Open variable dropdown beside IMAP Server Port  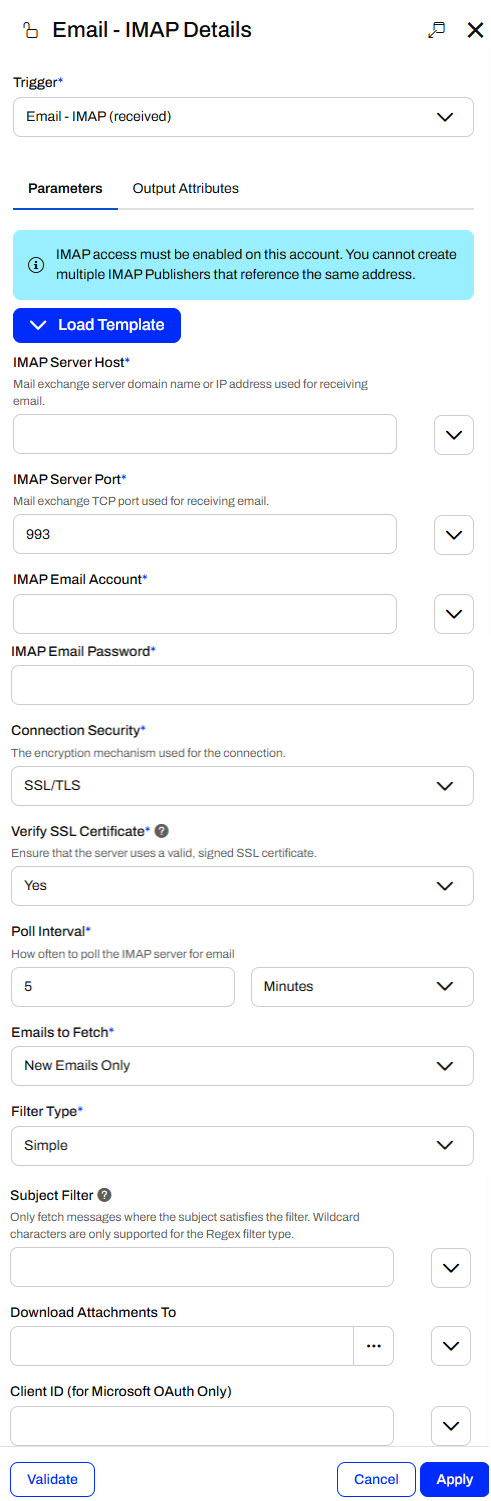[454, 535]
